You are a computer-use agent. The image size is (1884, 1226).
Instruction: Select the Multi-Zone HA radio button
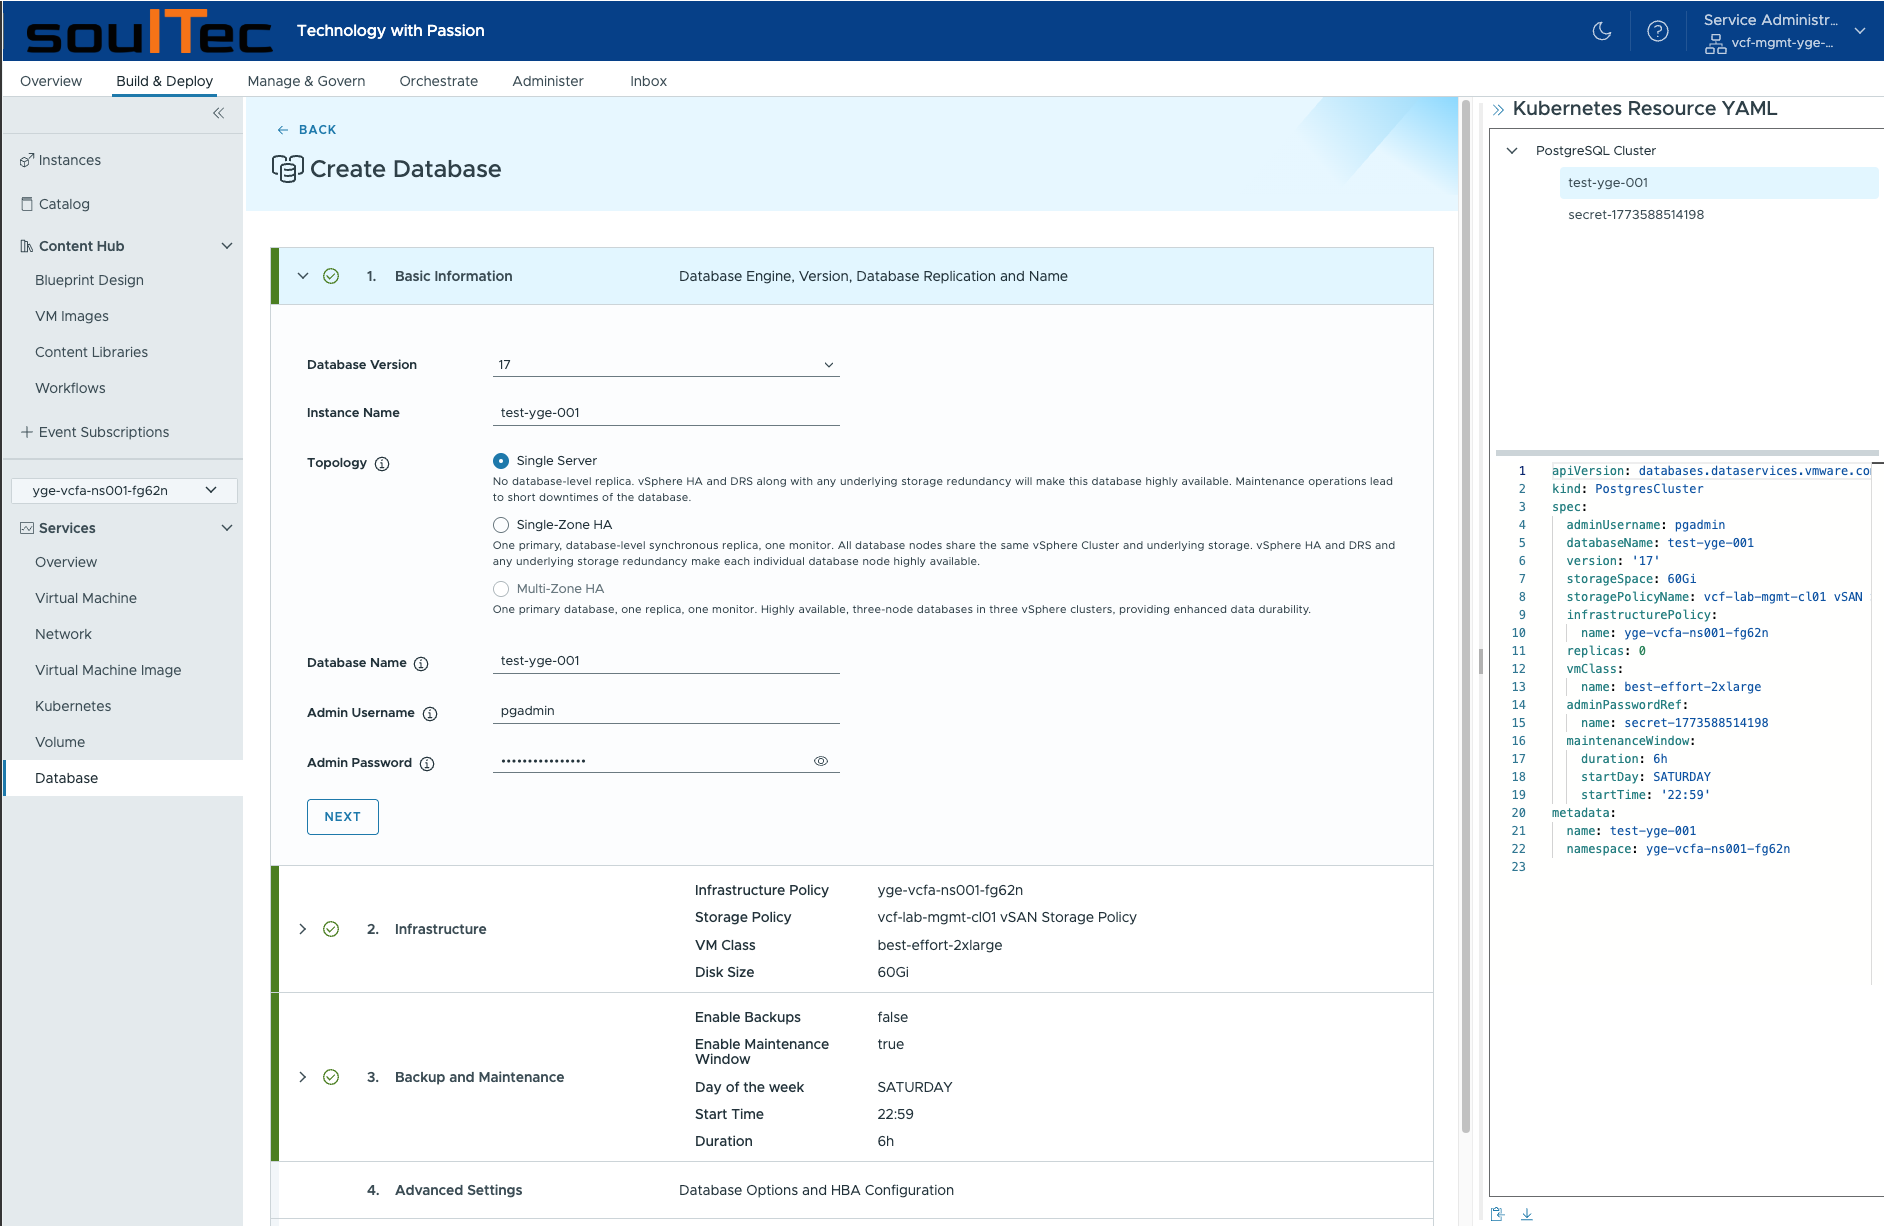(x=500, y=588)
